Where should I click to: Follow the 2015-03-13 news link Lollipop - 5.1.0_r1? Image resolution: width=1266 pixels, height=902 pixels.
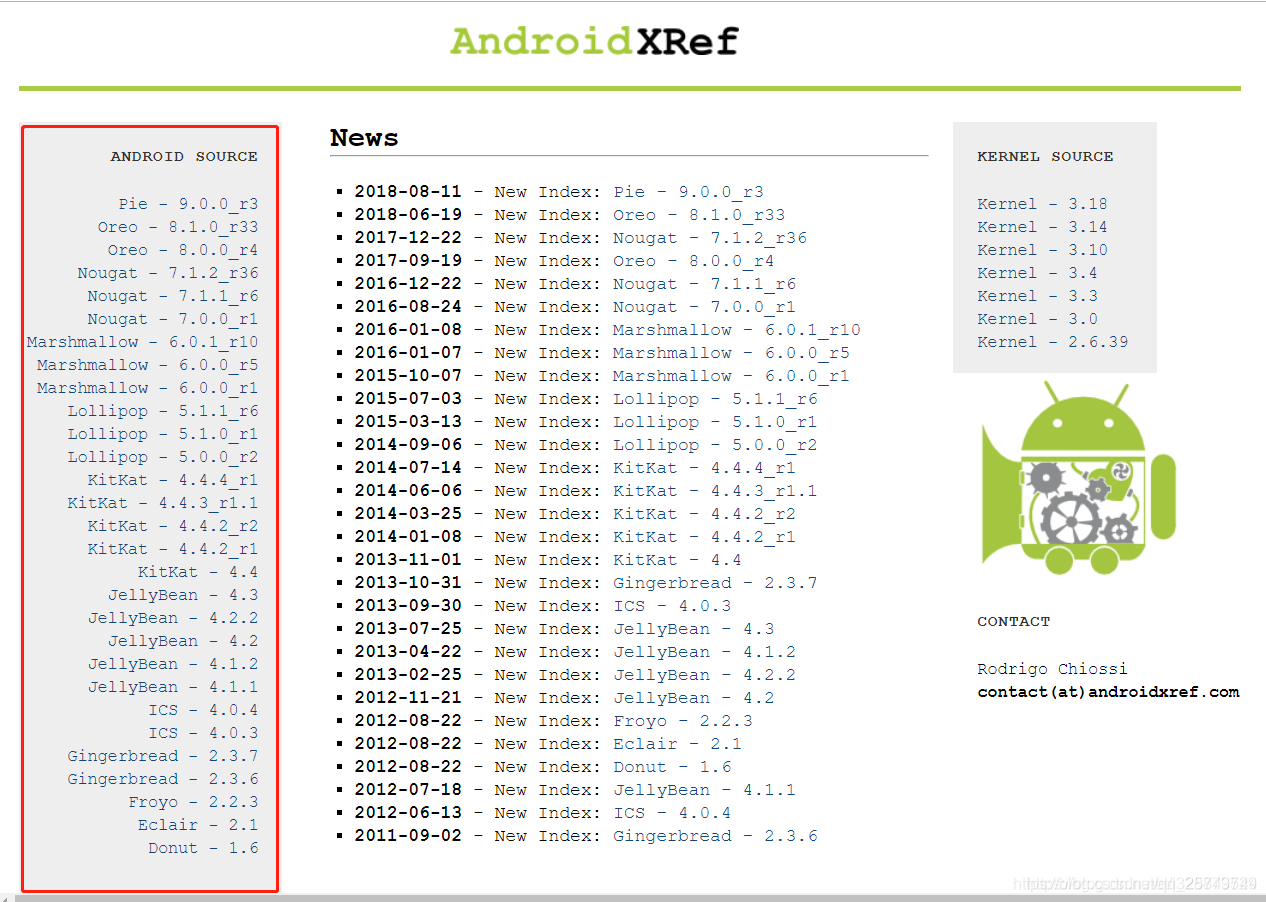pyautogui.click(x=715, y=422)
